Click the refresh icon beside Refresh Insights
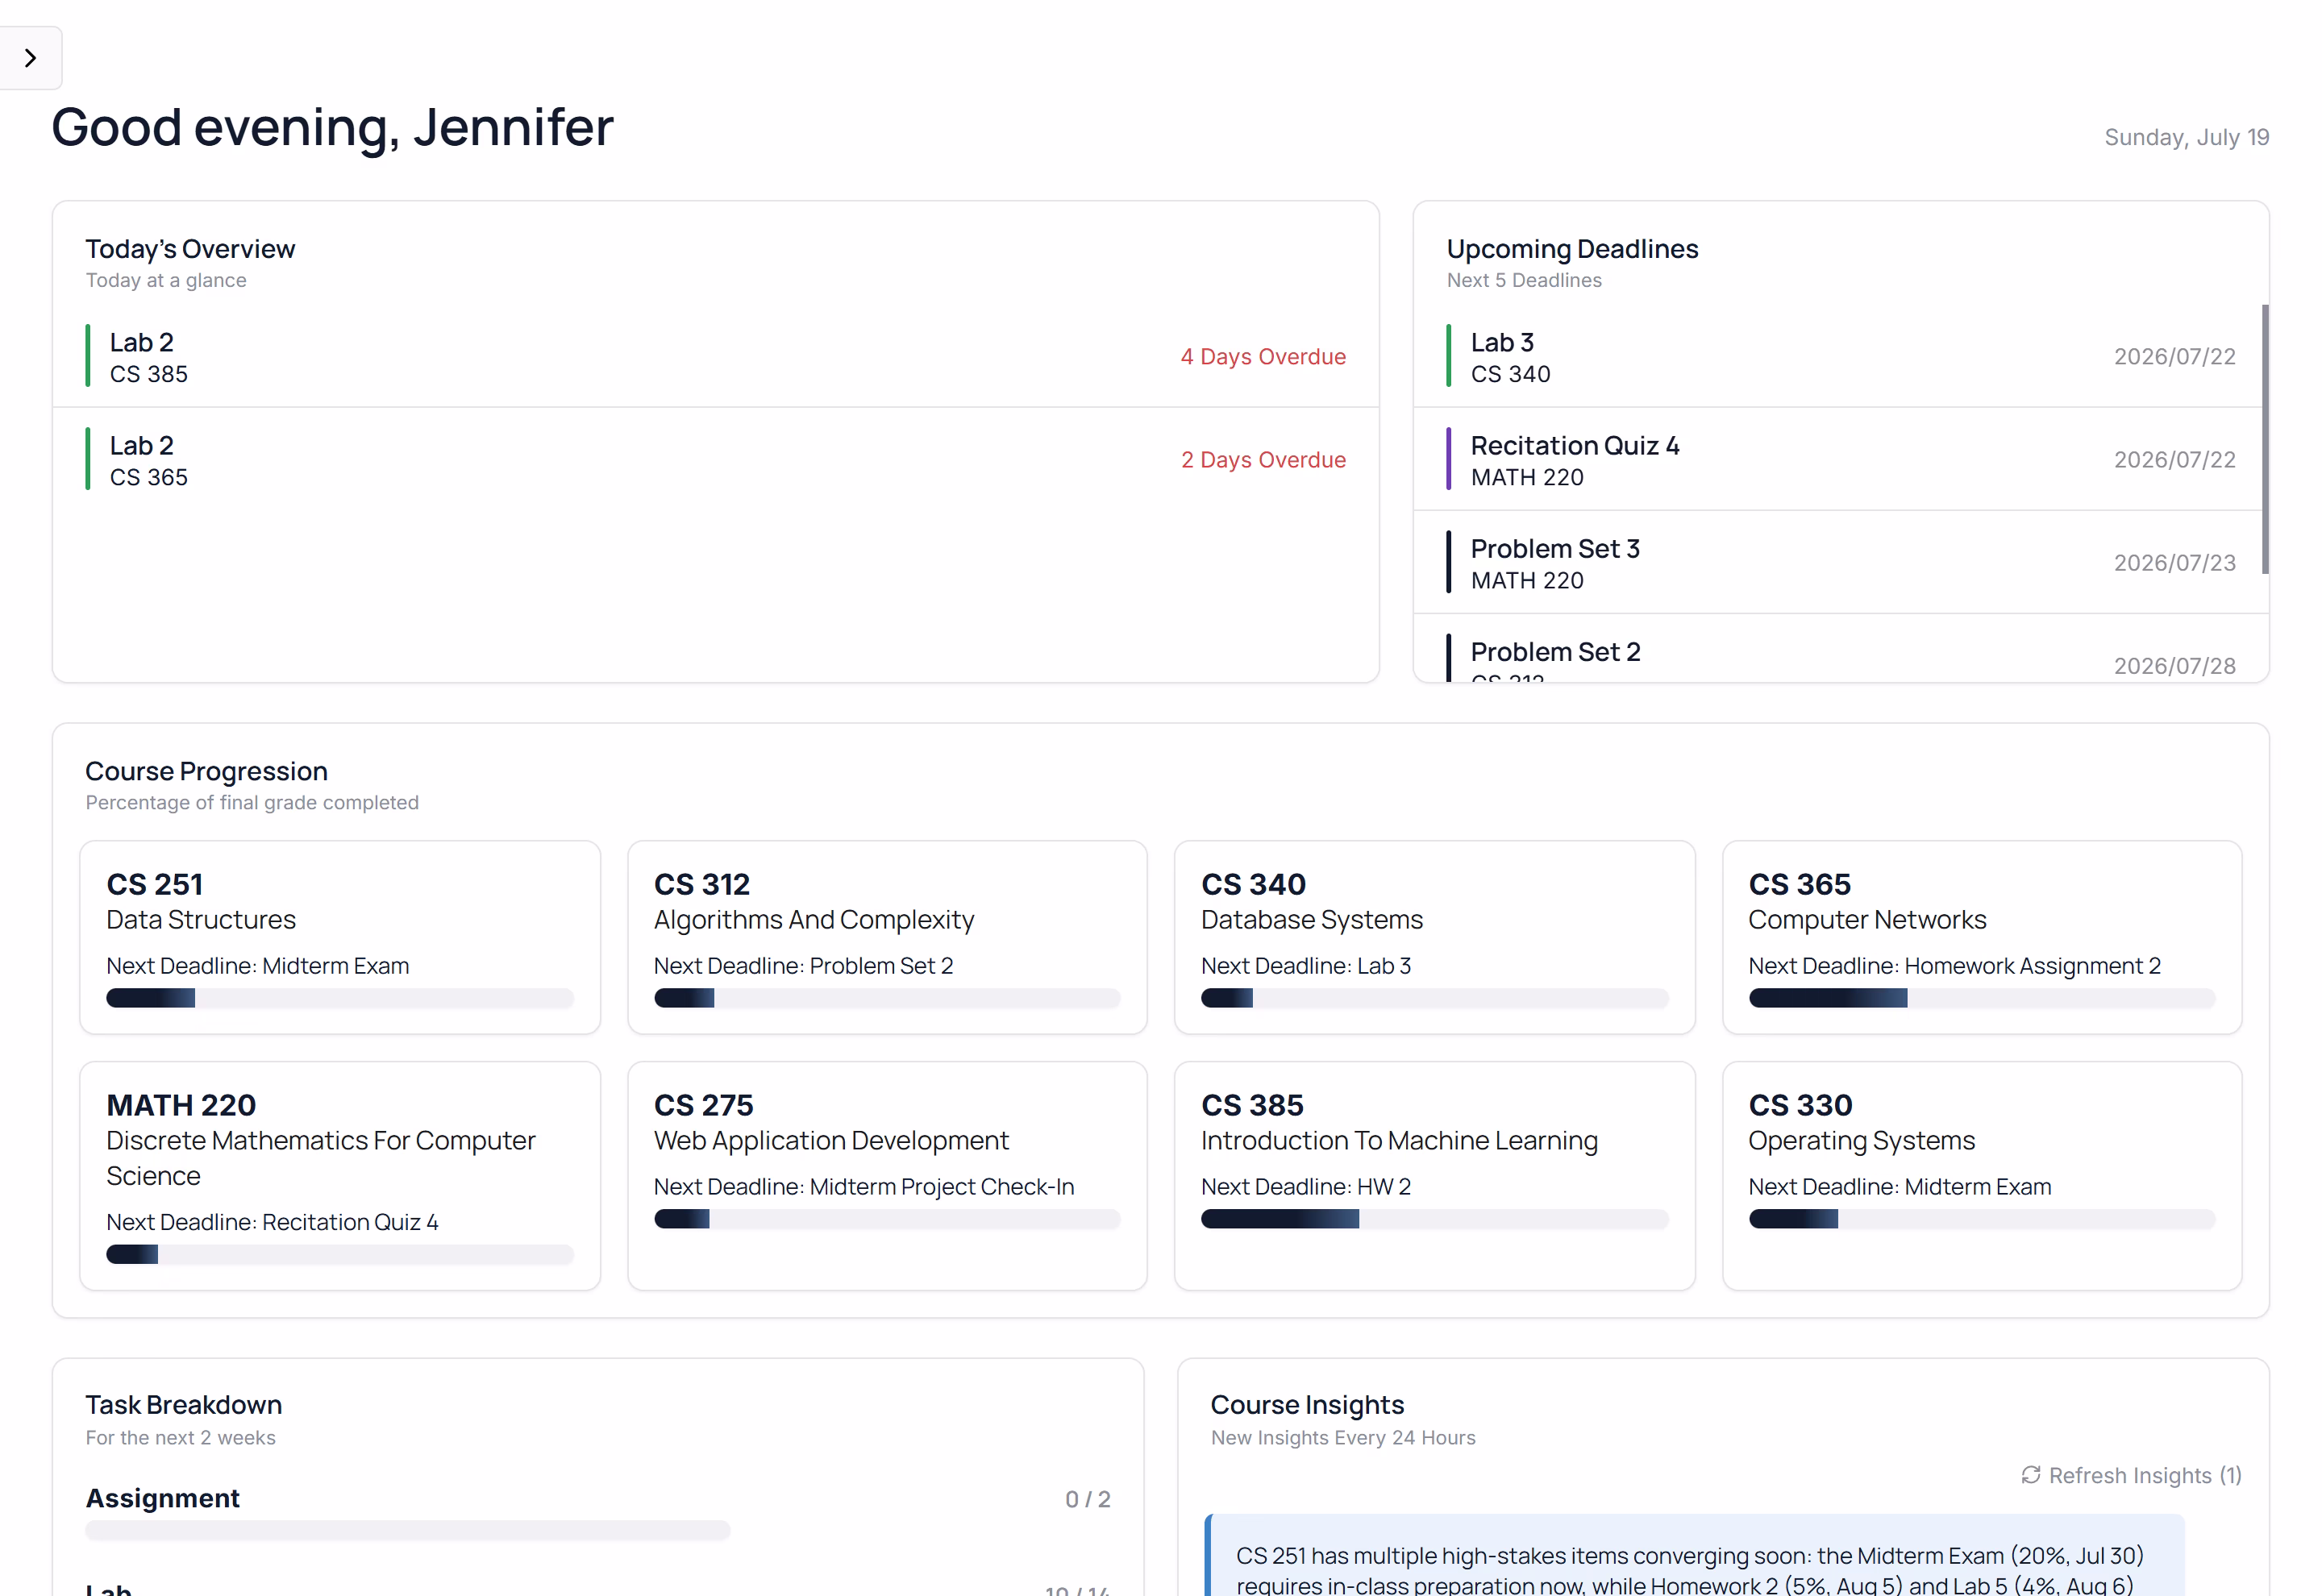 2030,1475
